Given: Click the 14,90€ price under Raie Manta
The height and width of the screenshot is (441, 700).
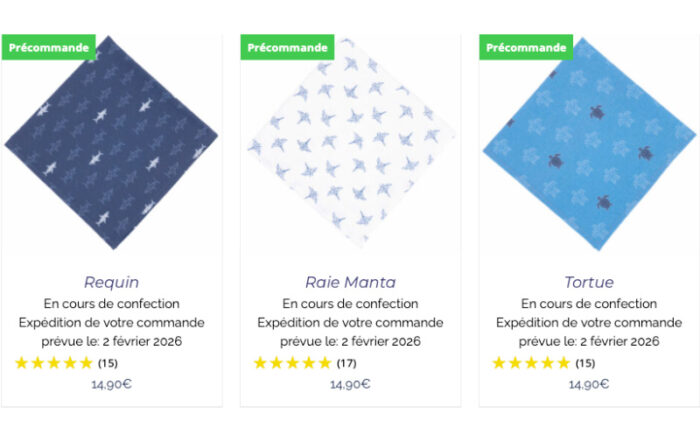Looking at the screenshot, I should (350, 384).
